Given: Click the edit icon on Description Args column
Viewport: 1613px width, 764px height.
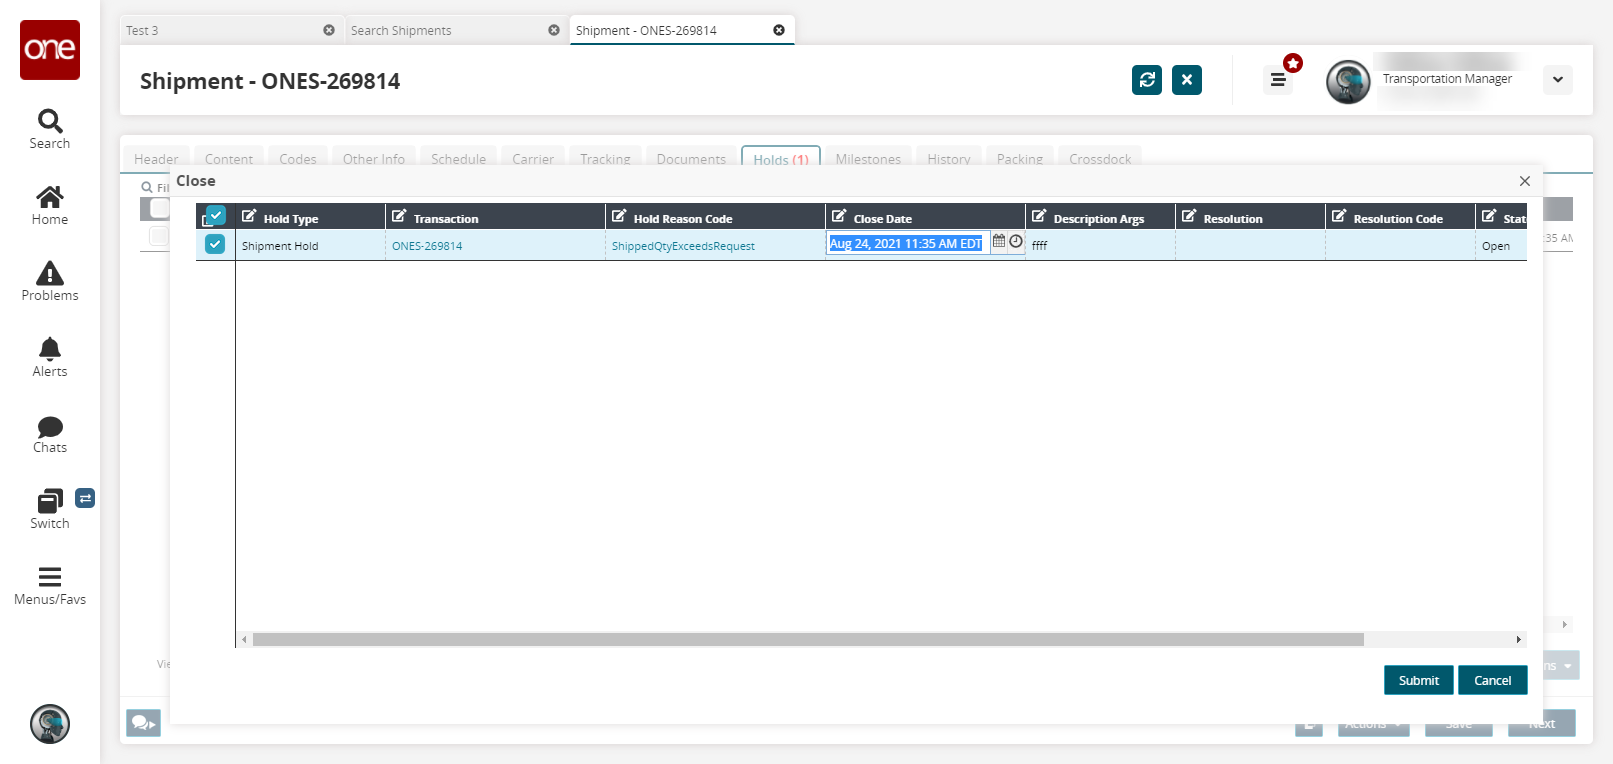Looking at the screenshot, I should [x=1039, y=216].
